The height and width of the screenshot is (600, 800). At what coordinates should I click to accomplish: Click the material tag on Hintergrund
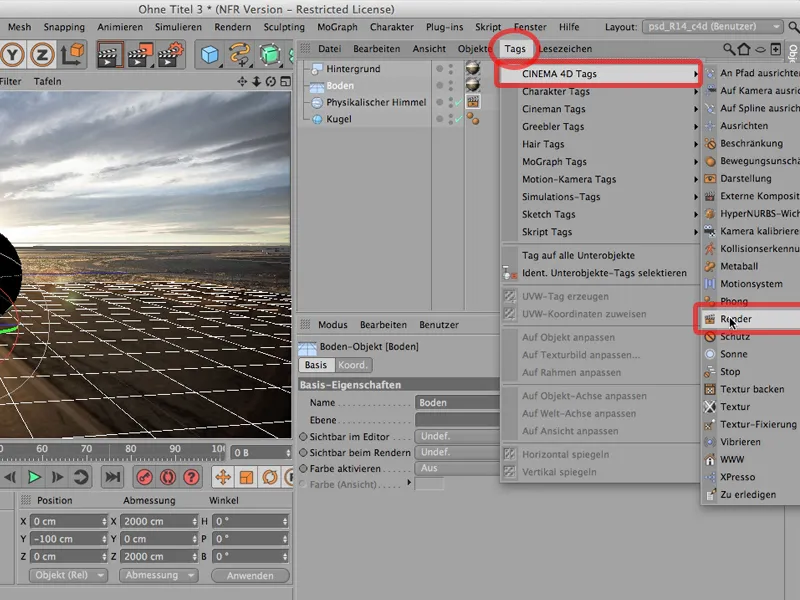[x=473, y=68]
